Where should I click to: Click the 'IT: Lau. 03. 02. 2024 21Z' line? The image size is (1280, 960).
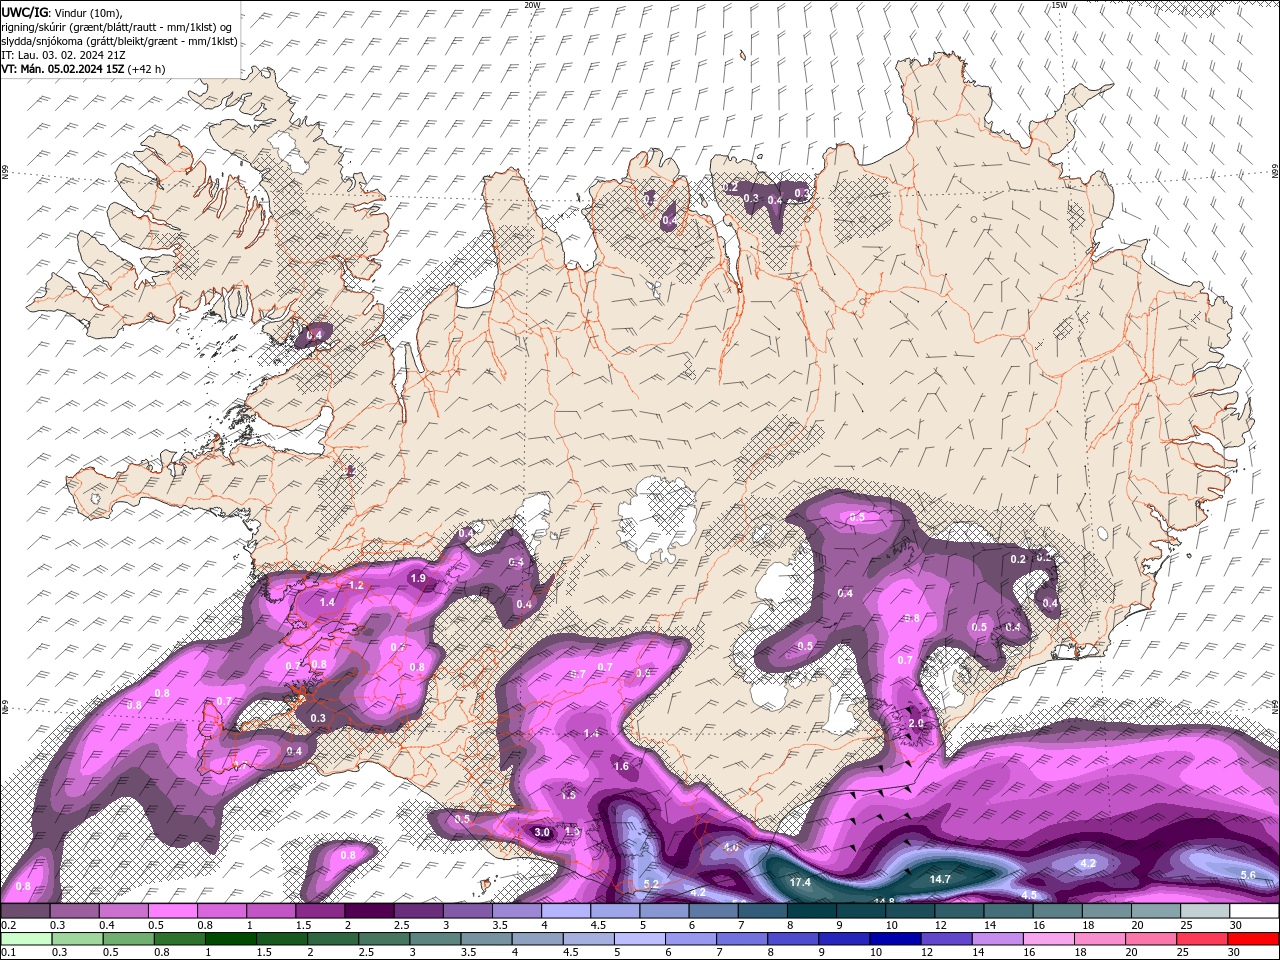(63, 55)
